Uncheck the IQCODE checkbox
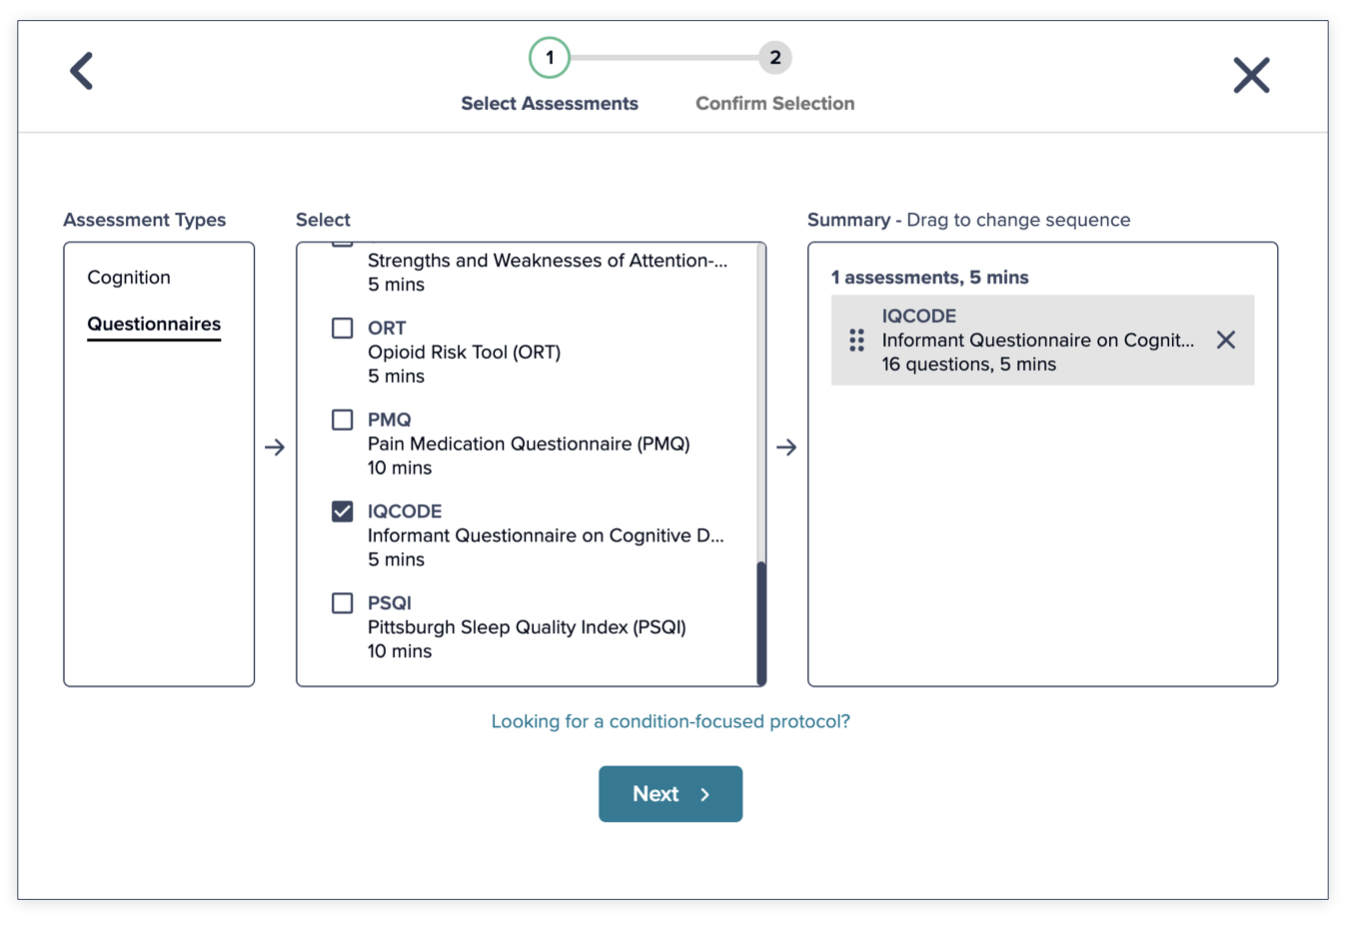The image size is (1359, 929). point(342,510)
